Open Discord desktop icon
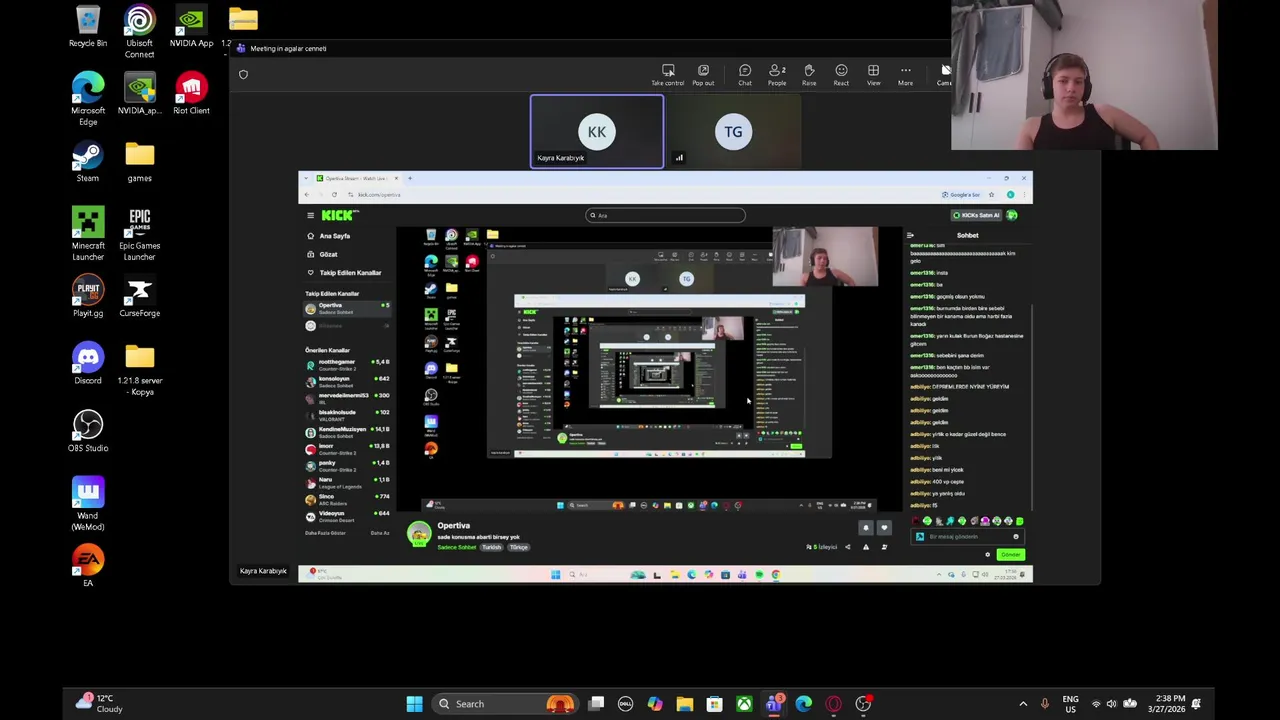Image resolution: width=1280 pixels, height=720 pixels. 88,364
